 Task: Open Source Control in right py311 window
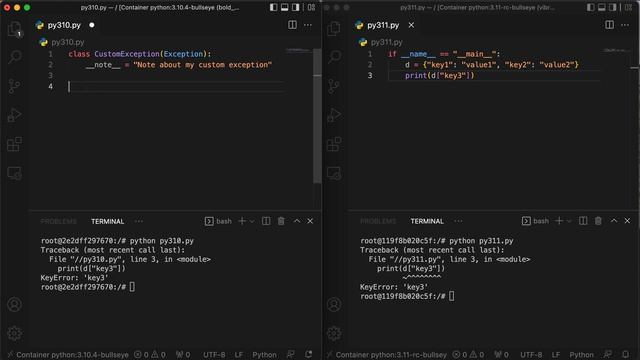pos(334,86)
